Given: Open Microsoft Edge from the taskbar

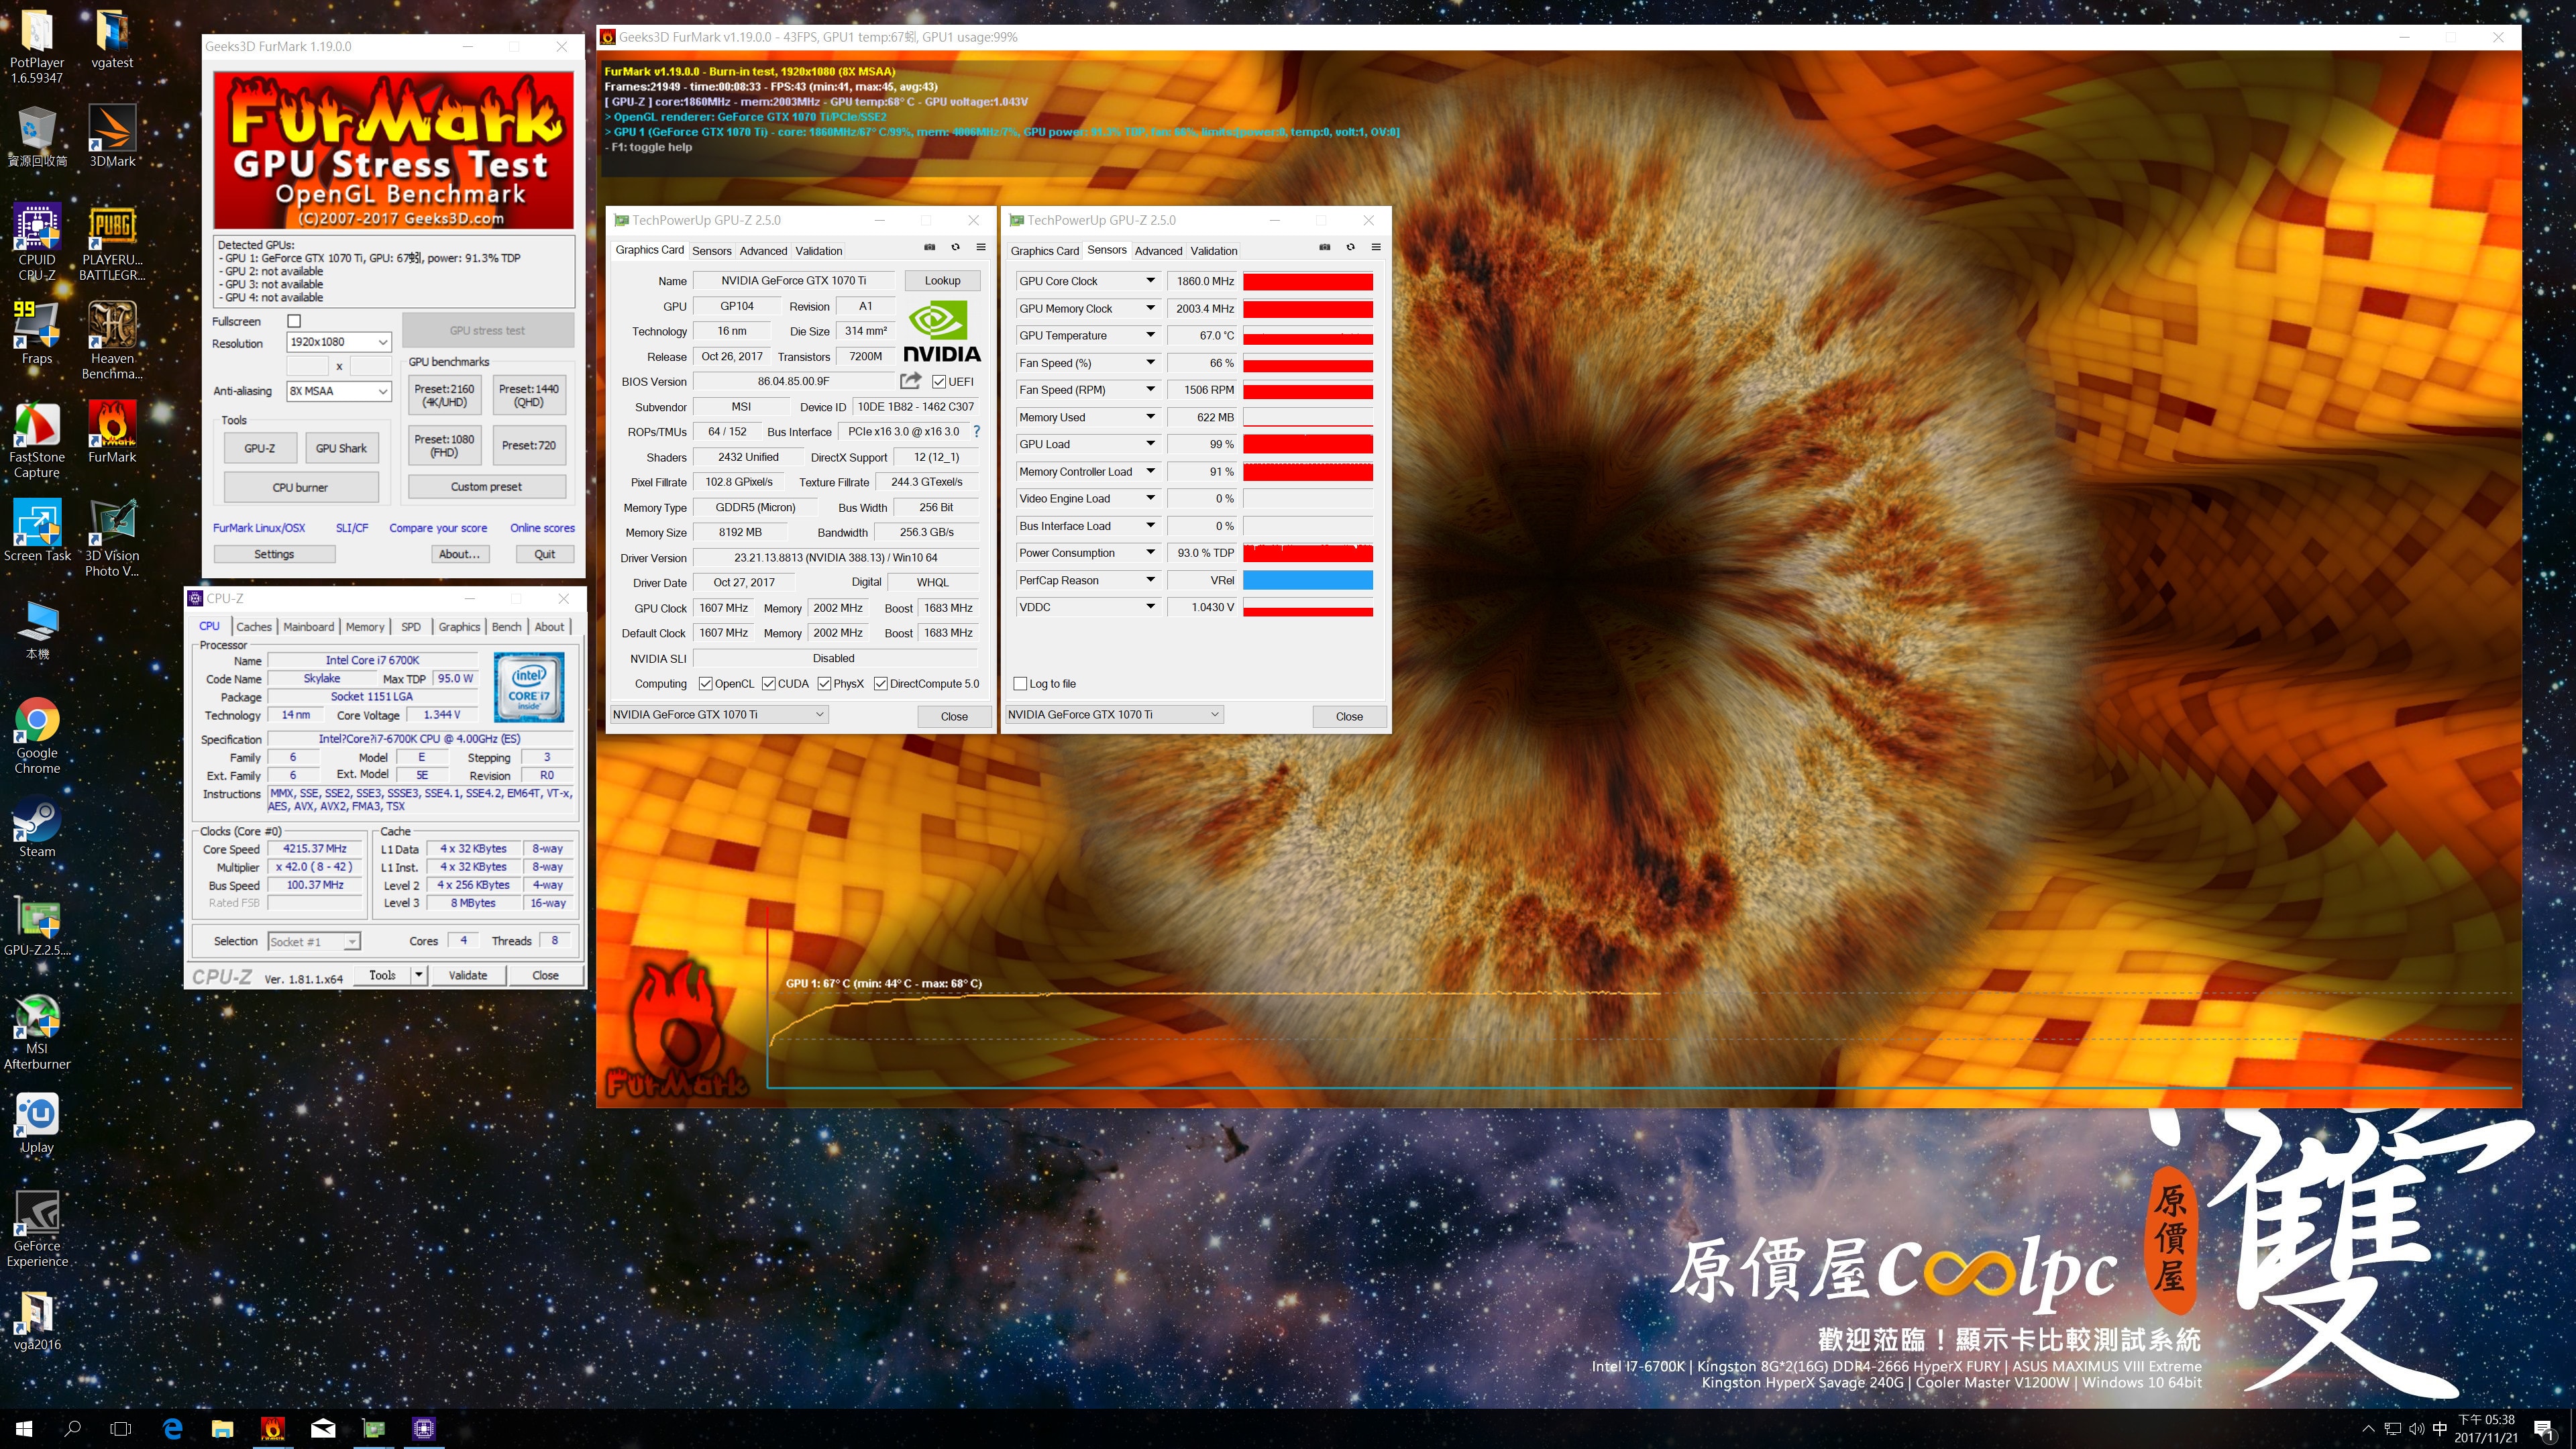Looking at the screenshot, I should click(x=172, y=1429).
